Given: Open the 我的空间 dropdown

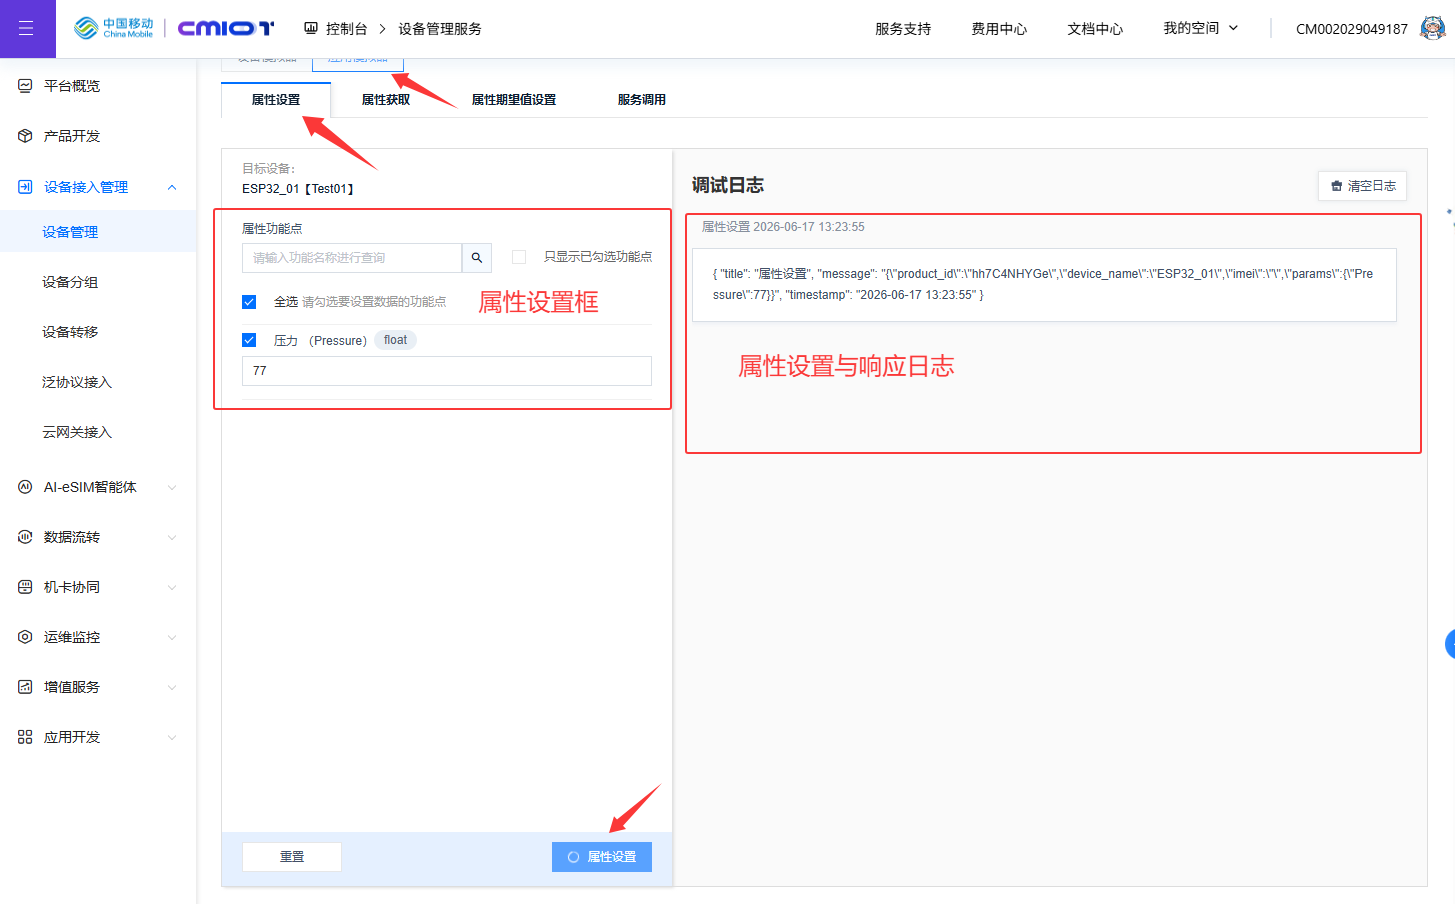Looking at the screenshot, I should click(1200, 28).
